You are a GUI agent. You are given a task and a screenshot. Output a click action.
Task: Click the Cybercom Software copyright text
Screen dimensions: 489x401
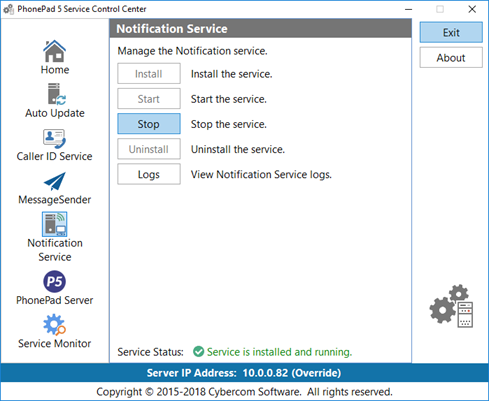(244, 391)
